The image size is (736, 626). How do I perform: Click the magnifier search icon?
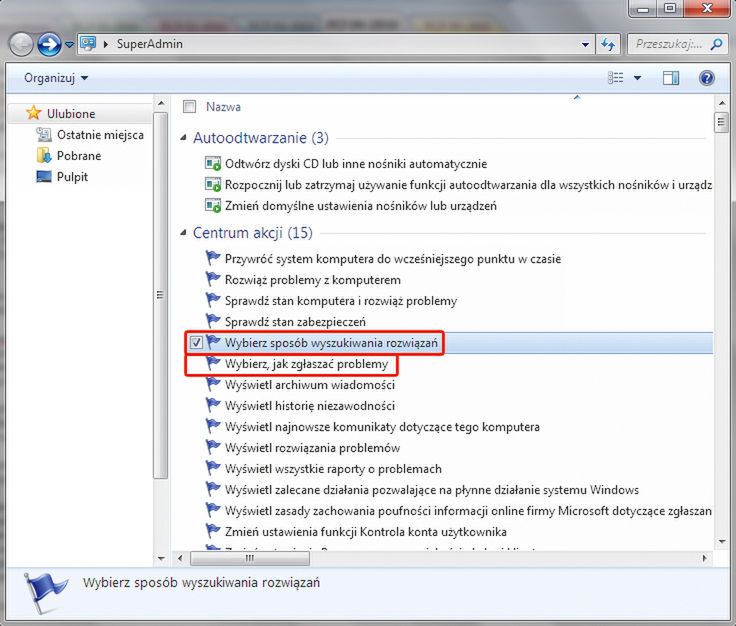[x=716, y=45]
